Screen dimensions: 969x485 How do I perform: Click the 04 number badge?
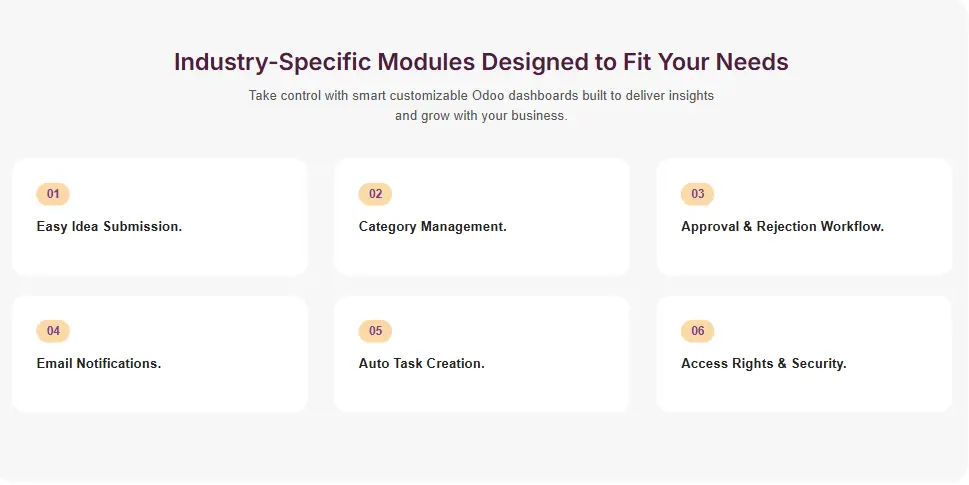click(53, 331)
